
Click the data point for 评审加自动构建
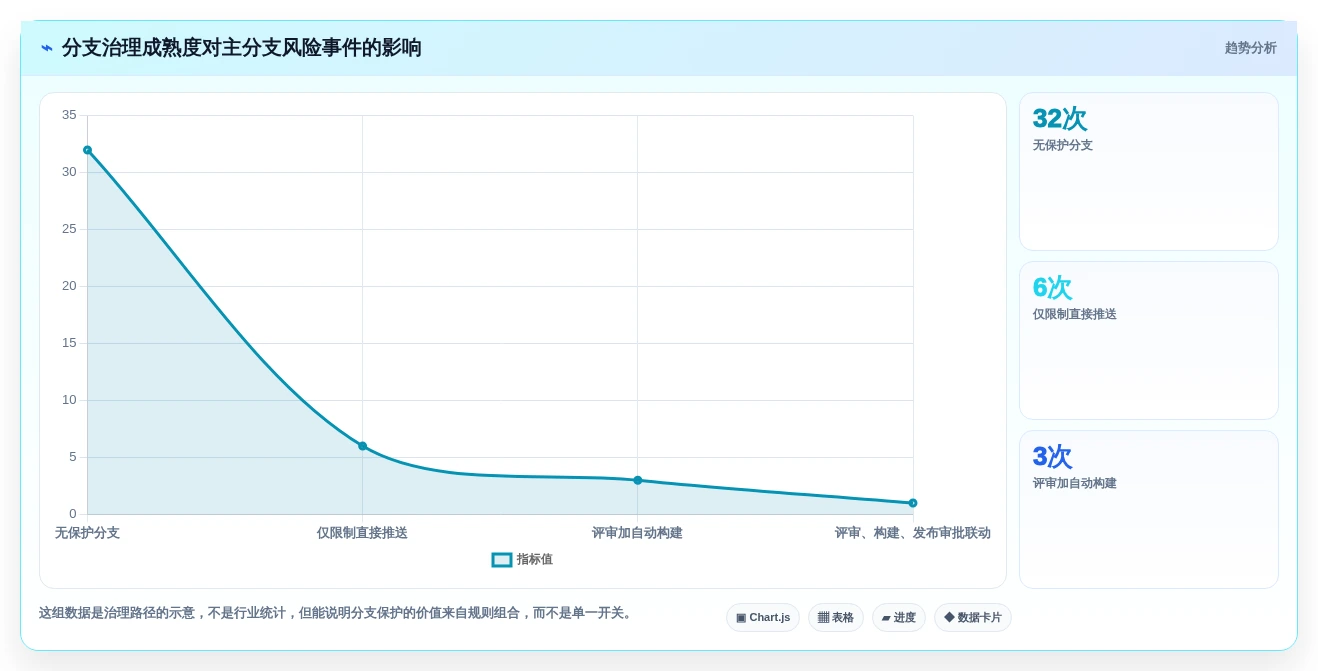pyautogui.click(x=638, y=480)
